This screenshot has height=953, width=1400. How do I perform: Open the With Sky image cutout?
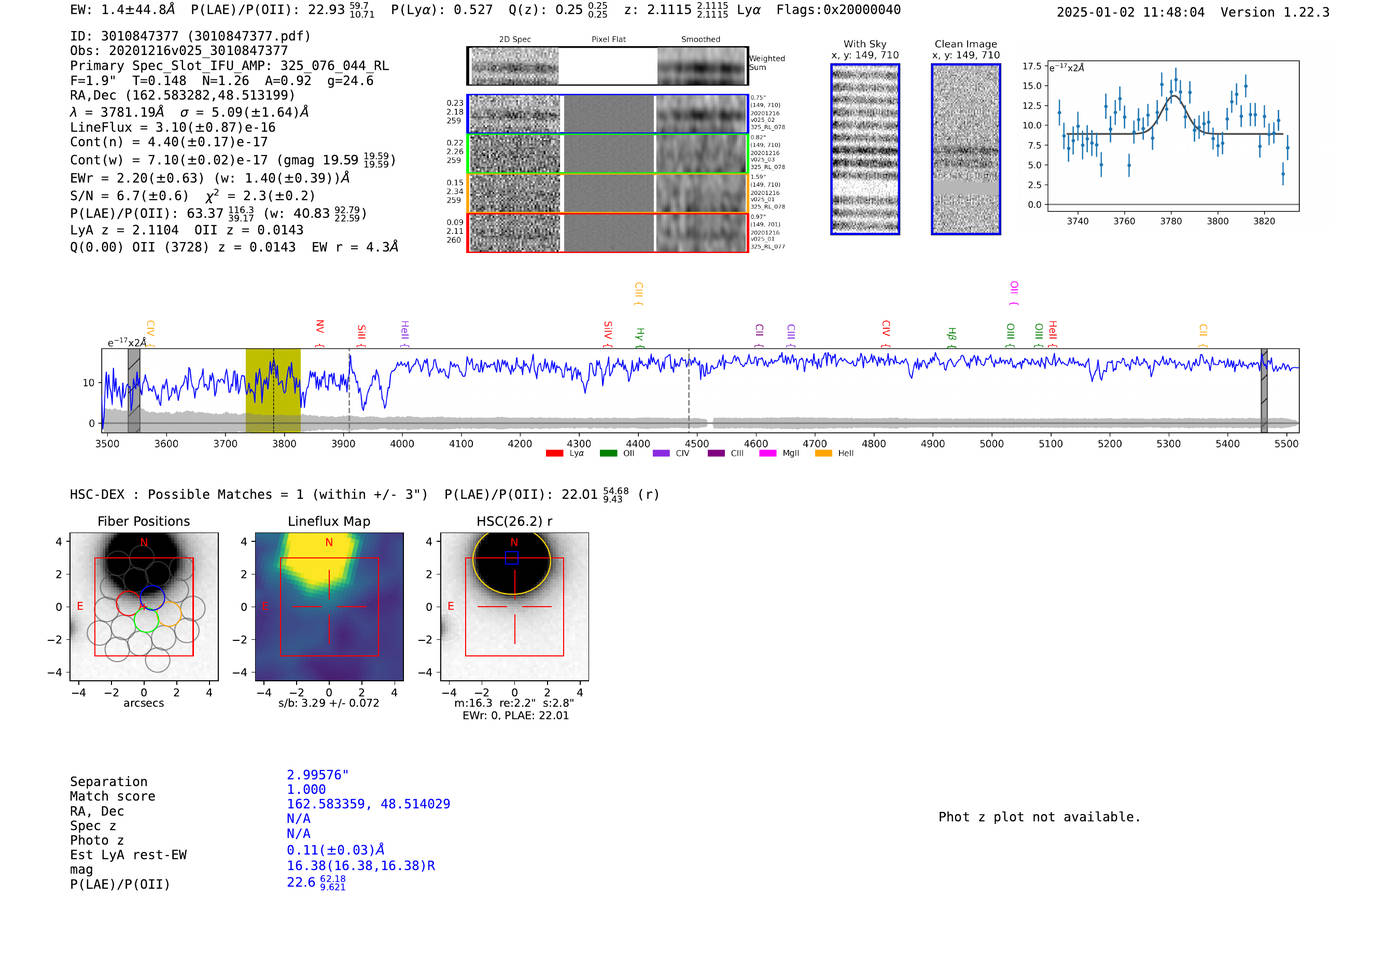[x=865, y=149]
